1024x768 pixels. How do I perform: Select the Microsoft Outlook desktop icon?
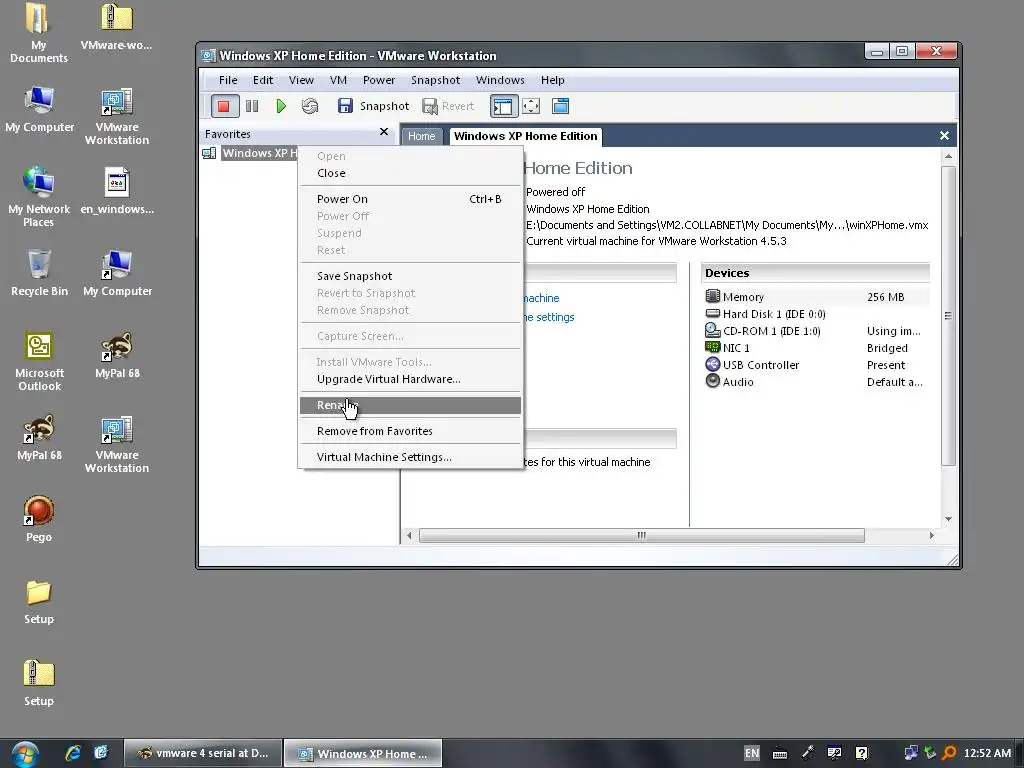point(39,362)
